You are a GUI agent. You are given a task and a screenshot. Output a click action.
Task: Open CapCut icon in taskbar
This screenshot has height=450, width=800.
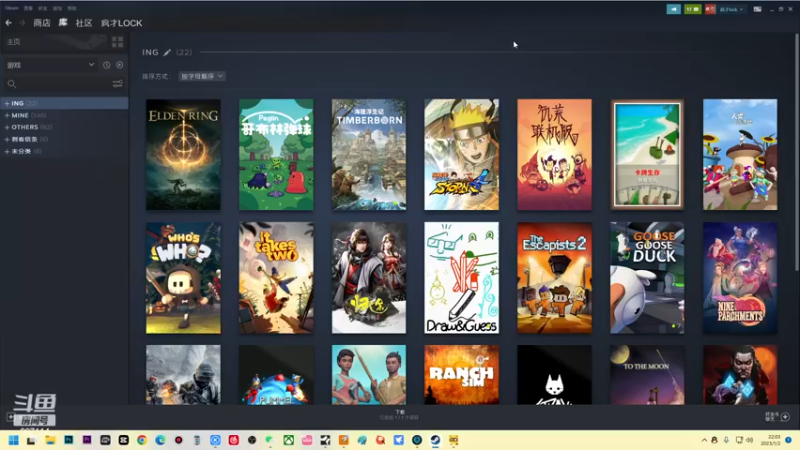pos(123,440)
